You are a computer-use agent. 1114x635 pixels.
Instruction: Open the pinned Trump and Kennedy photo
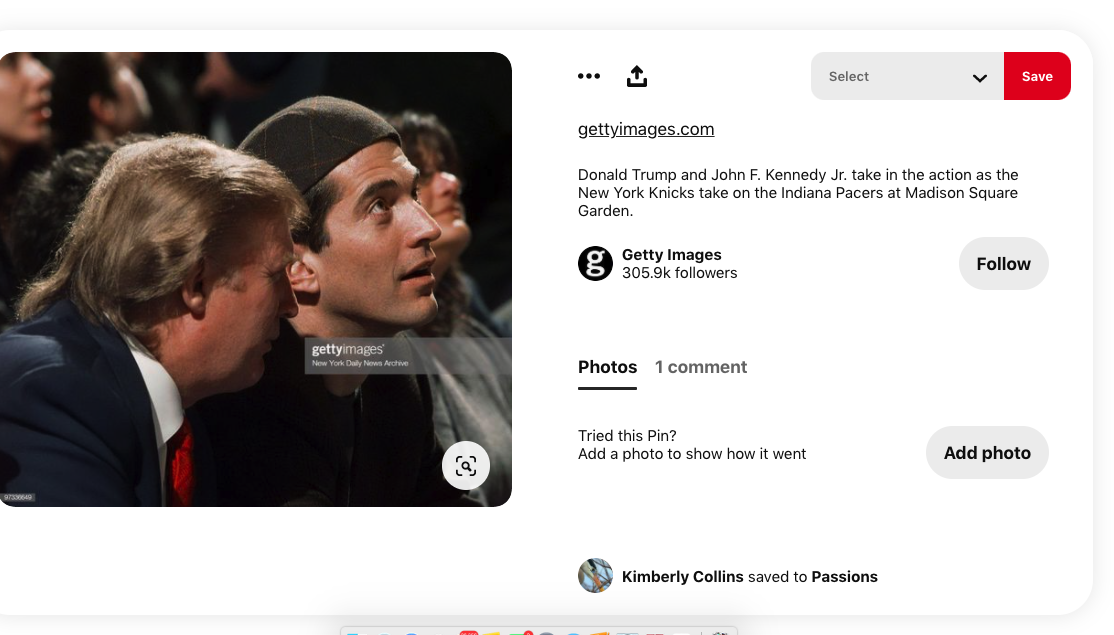pyautogui.click(x=256, y=279)
